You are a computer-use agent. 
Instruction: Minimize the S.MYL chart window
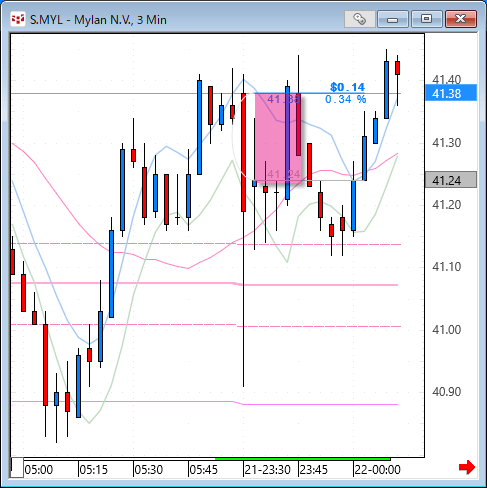coord(393,19)
